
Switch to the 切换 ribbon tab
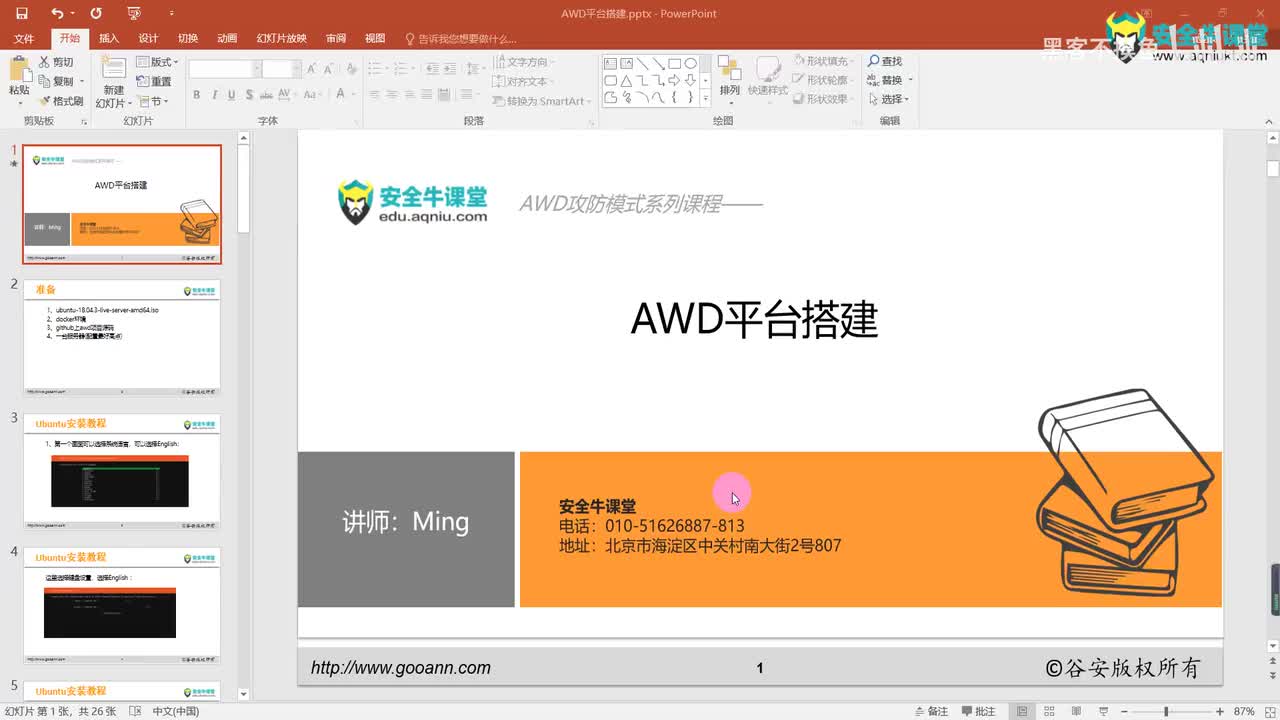click(188, 39)
